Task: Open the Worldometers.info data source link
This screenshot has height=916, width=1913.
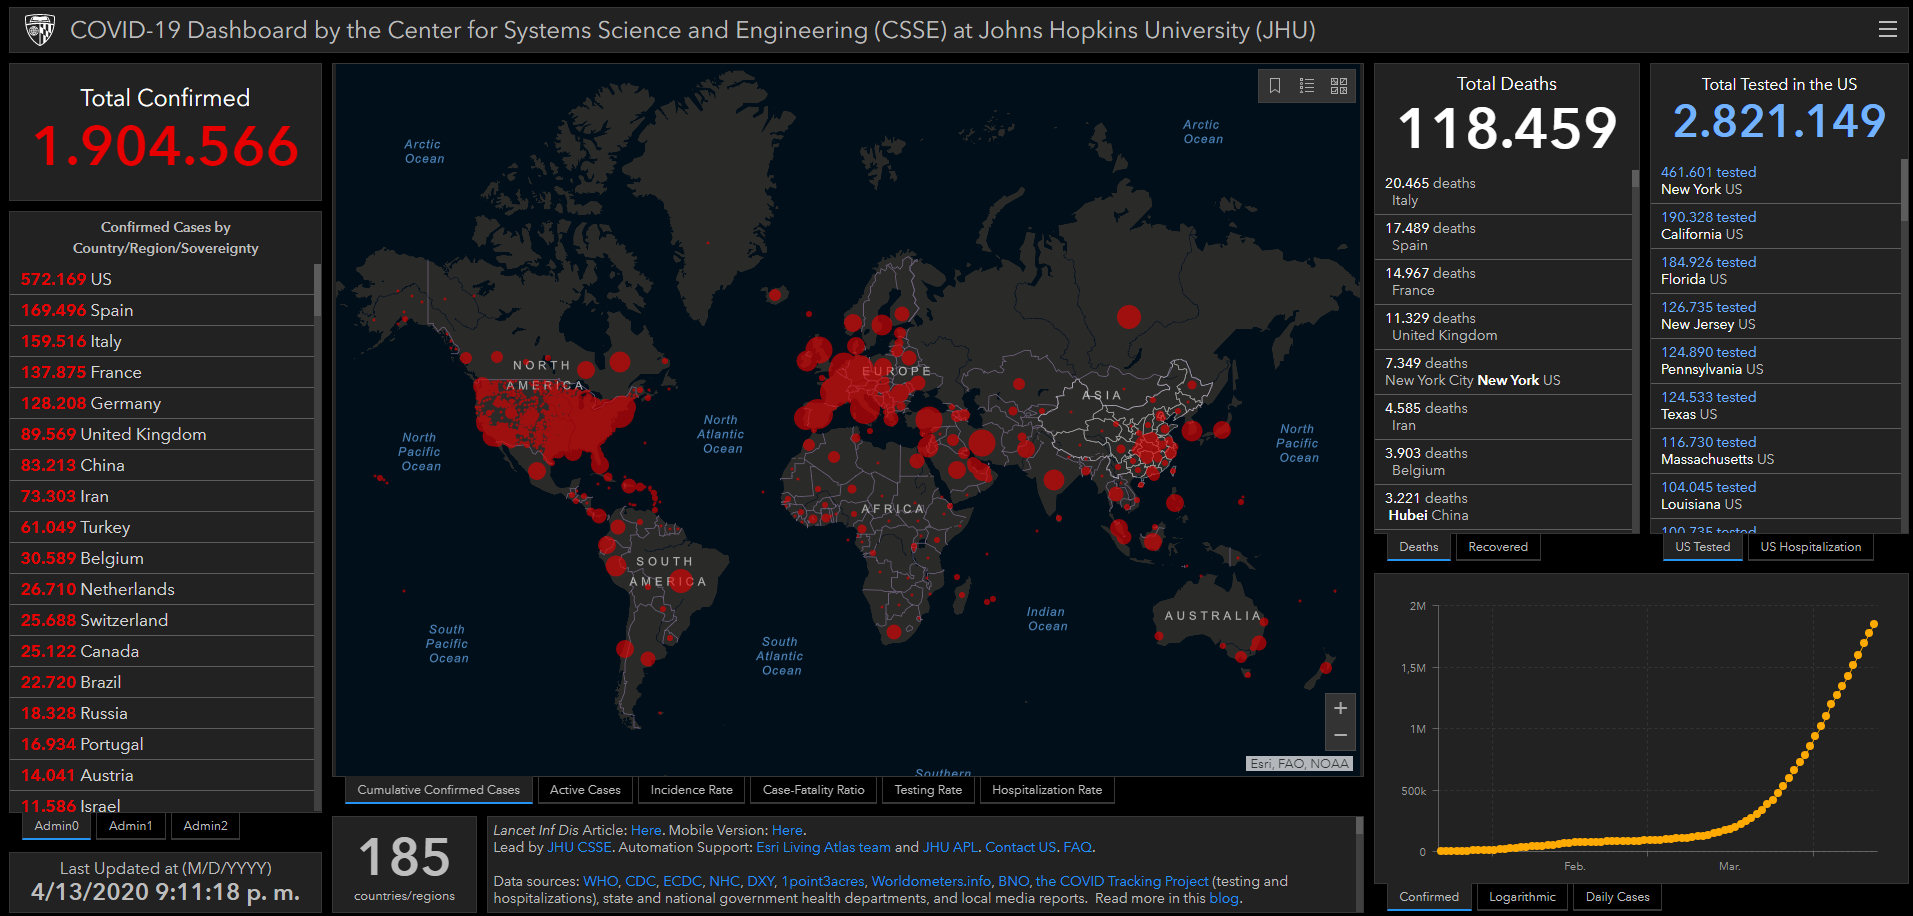Action: point(930,881)
